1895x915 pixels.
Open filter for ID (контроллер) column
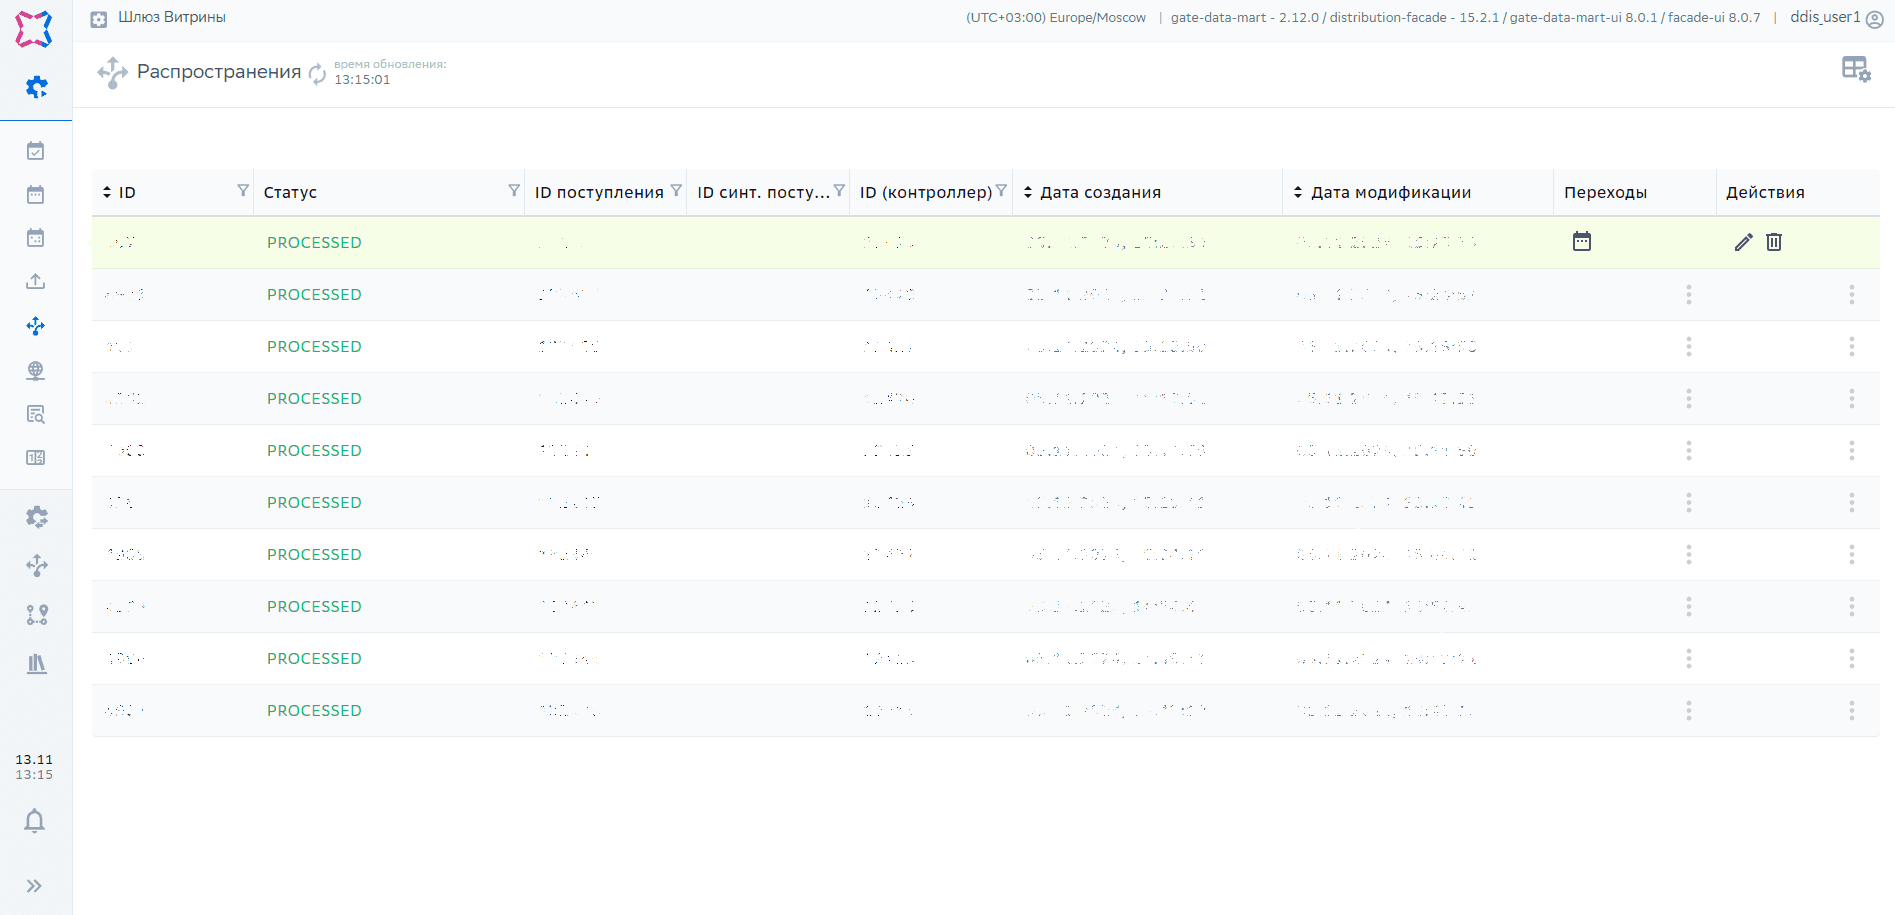tap(1001, 191)
